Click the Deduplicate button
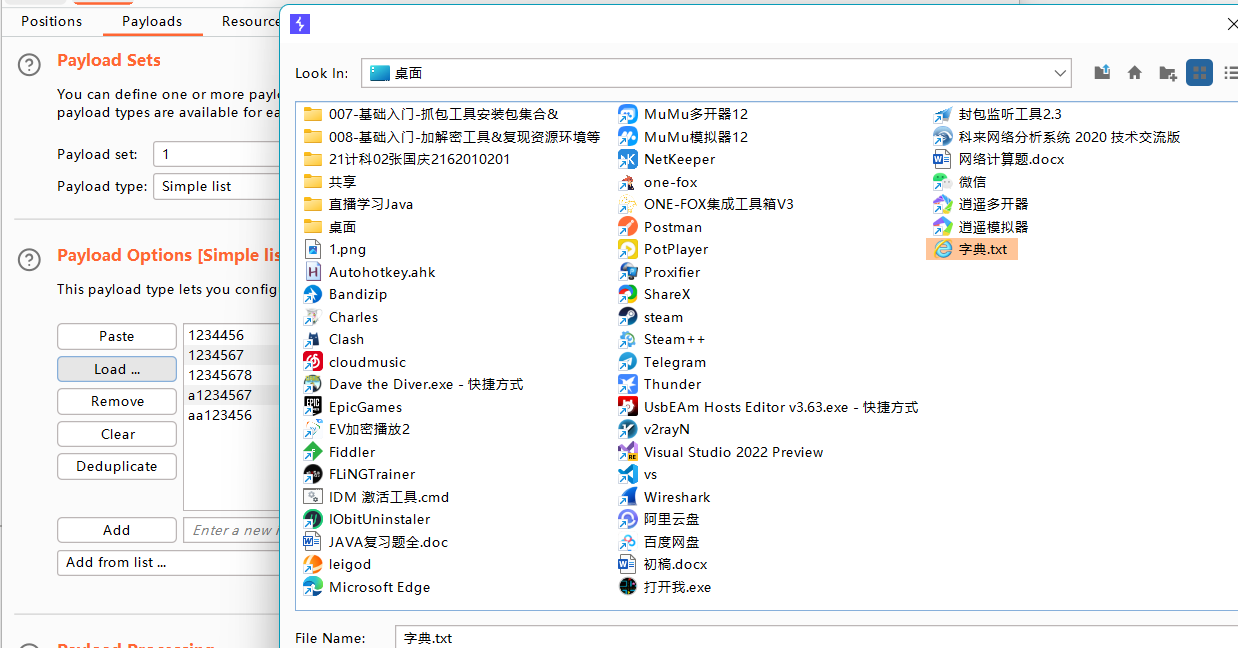The width and height of the screenshot is (1238, 648). [117, 466]
